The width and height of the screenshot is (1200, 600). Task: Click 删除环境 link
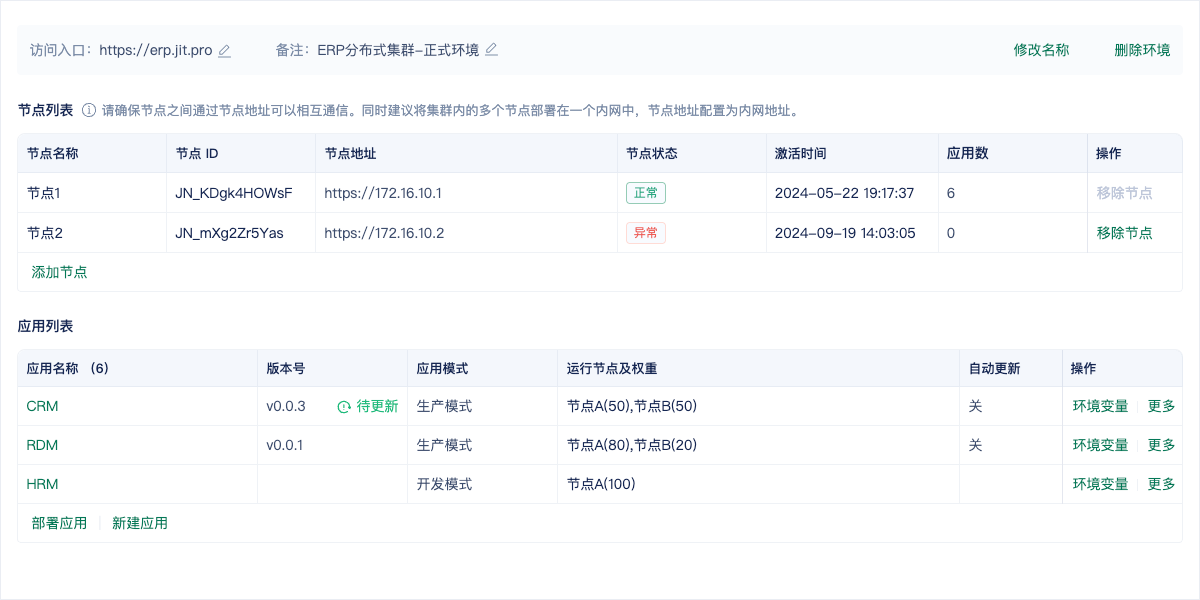[1142, 50]
